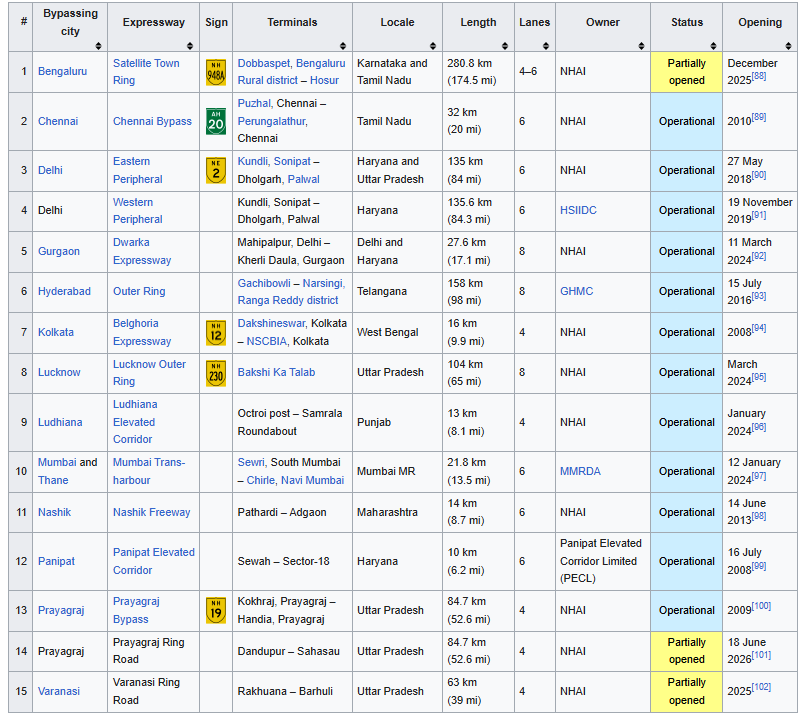Follow the HSIIDC owner link
Image resolution: width=801 pixels, height=716 pixels.
[x=578, y=210]
